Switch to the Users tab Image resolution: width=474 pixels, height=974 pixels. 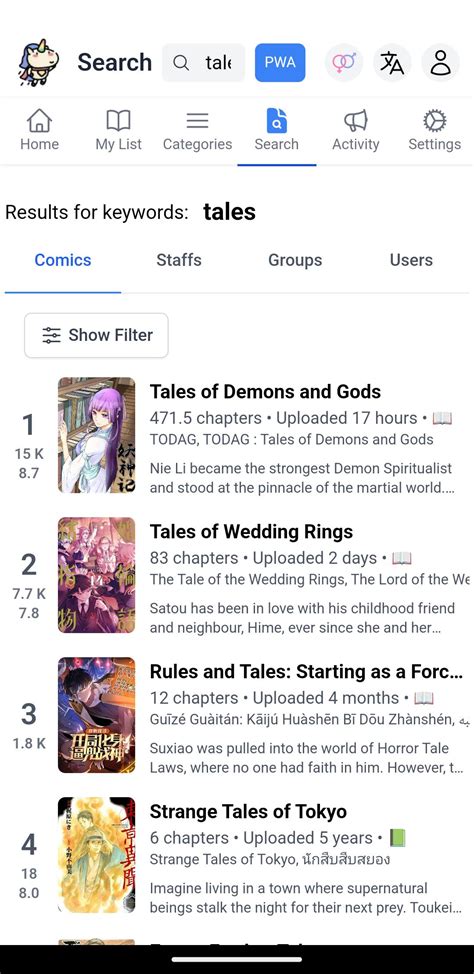pyautogui.click(x=411, y=260)
